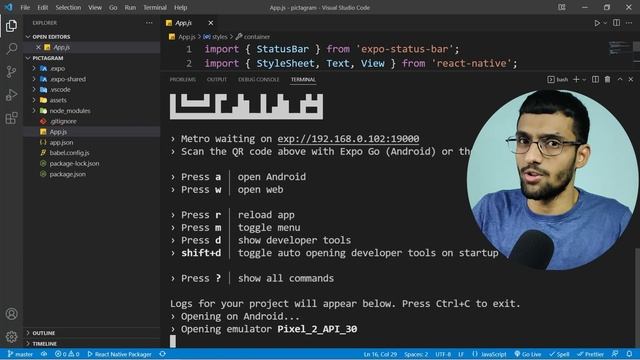Close the App.js editor tab
This screenshot has height=360, width=640.
(211, 23)
